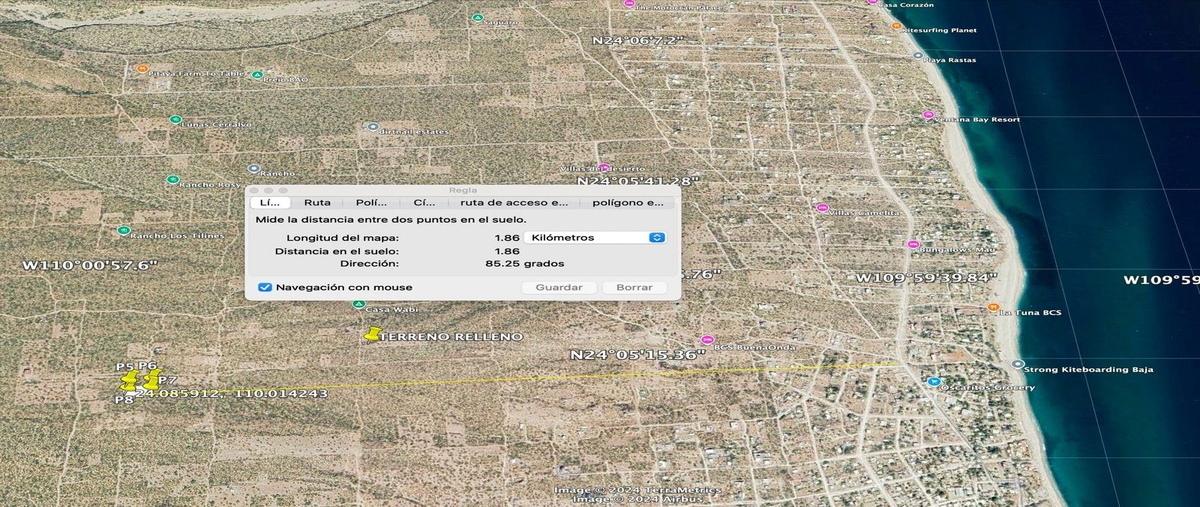Screen dimensions: 1200x507
Task: Open the La Tuna BCS restaurant marker
Action: [x=993, y=308]
